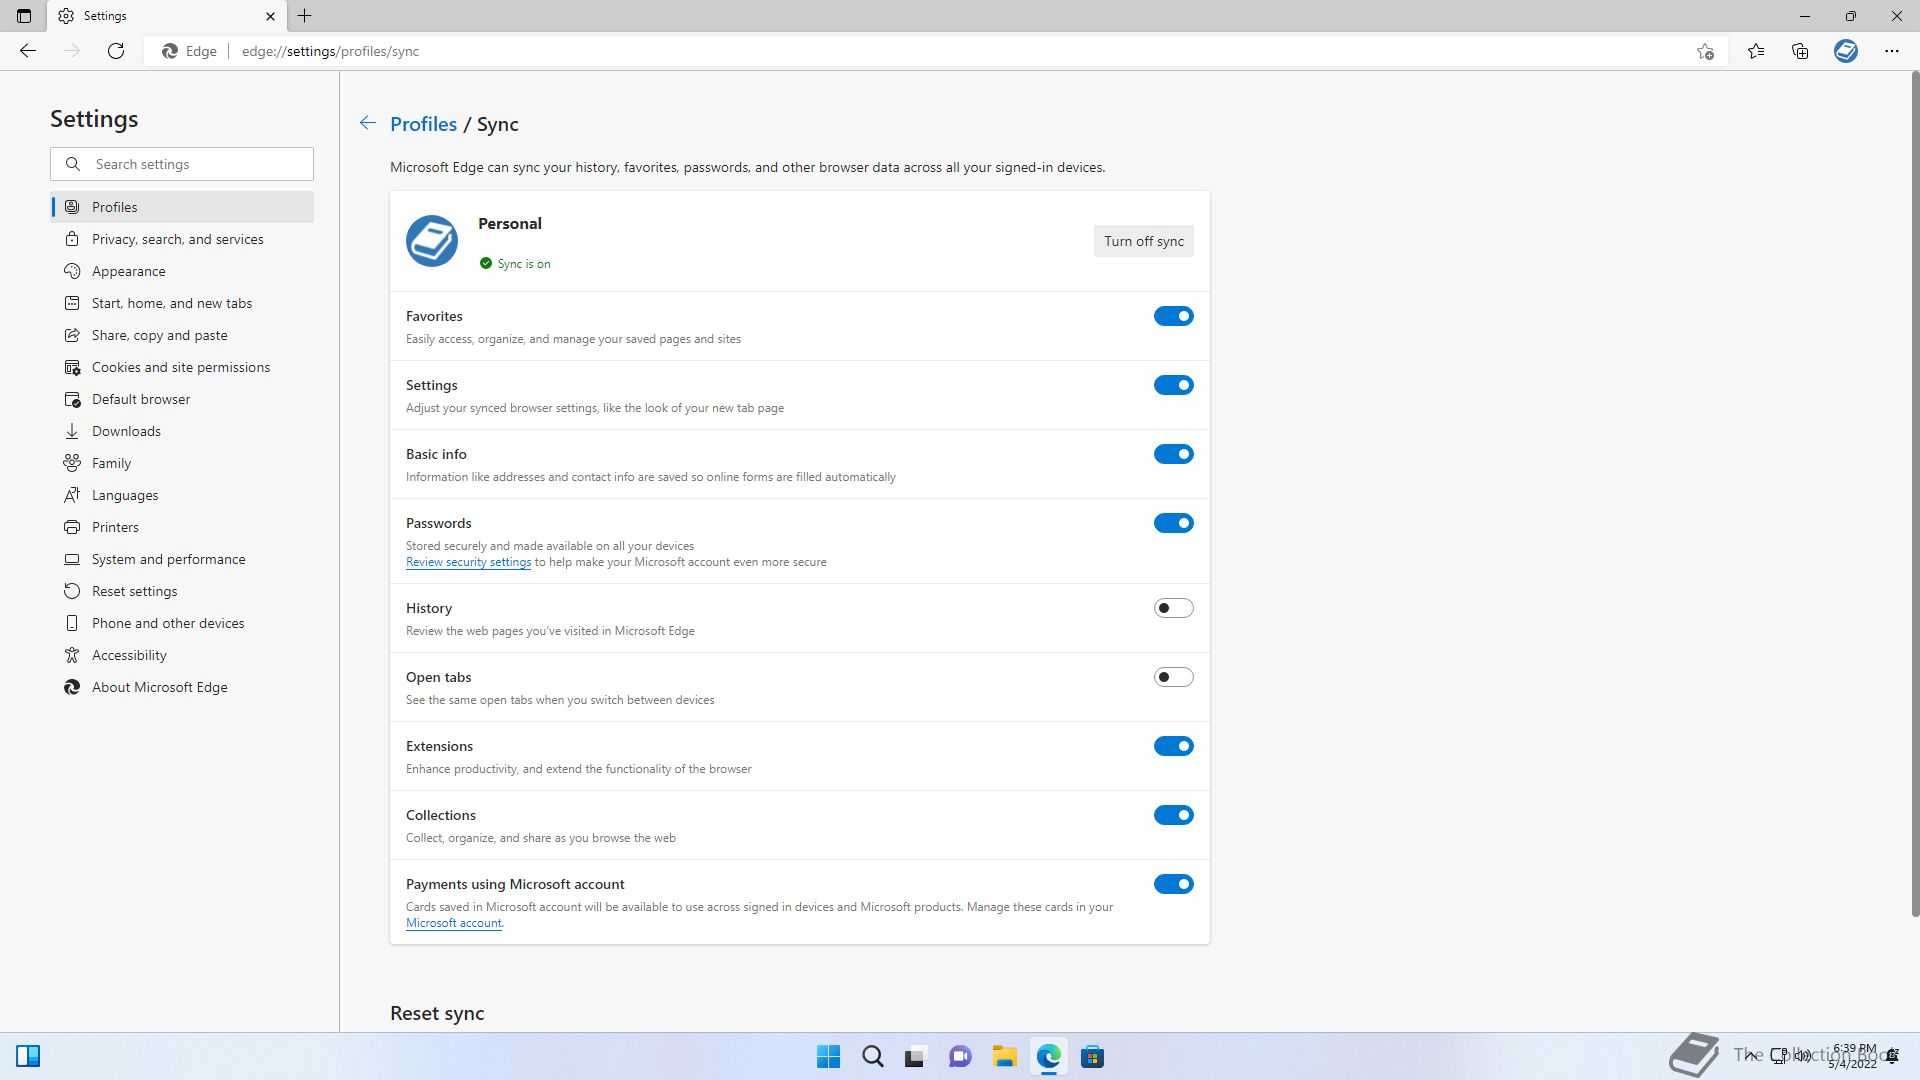Open a new tab with plus icon

coord(305,16)
